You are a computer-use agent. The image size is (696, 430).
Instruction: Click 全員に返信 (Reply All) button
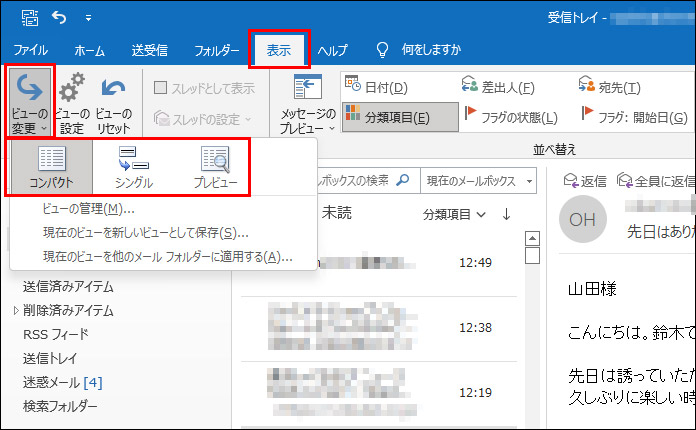658,181
